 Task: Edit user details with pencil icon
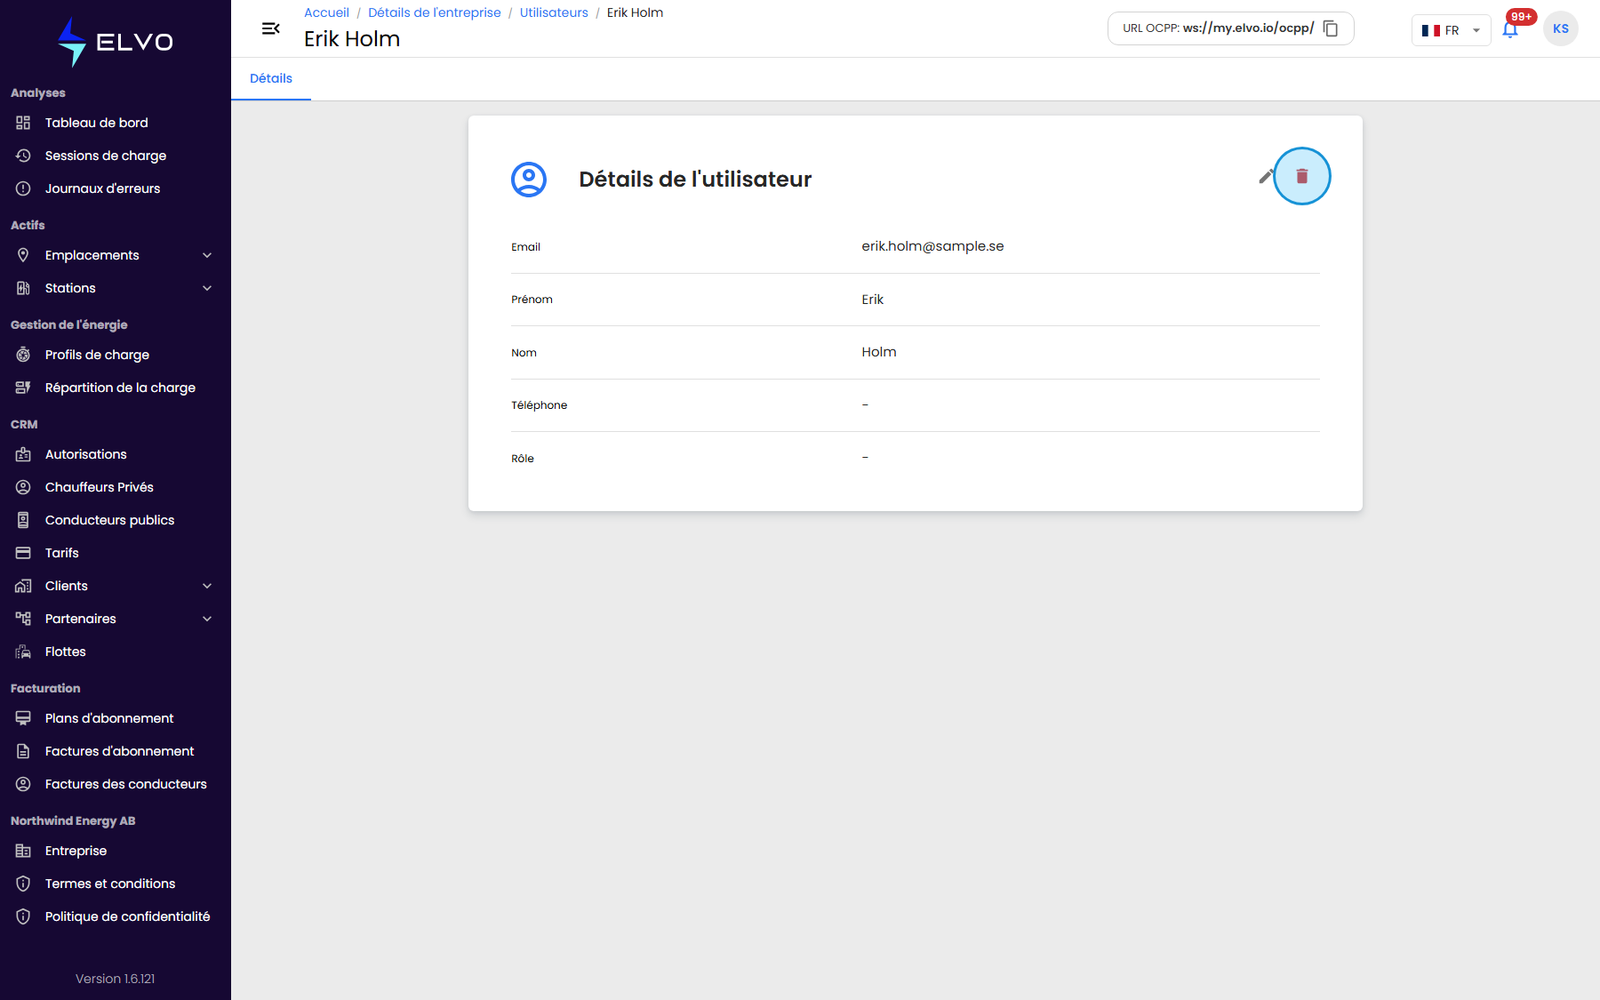point(1266,176)
